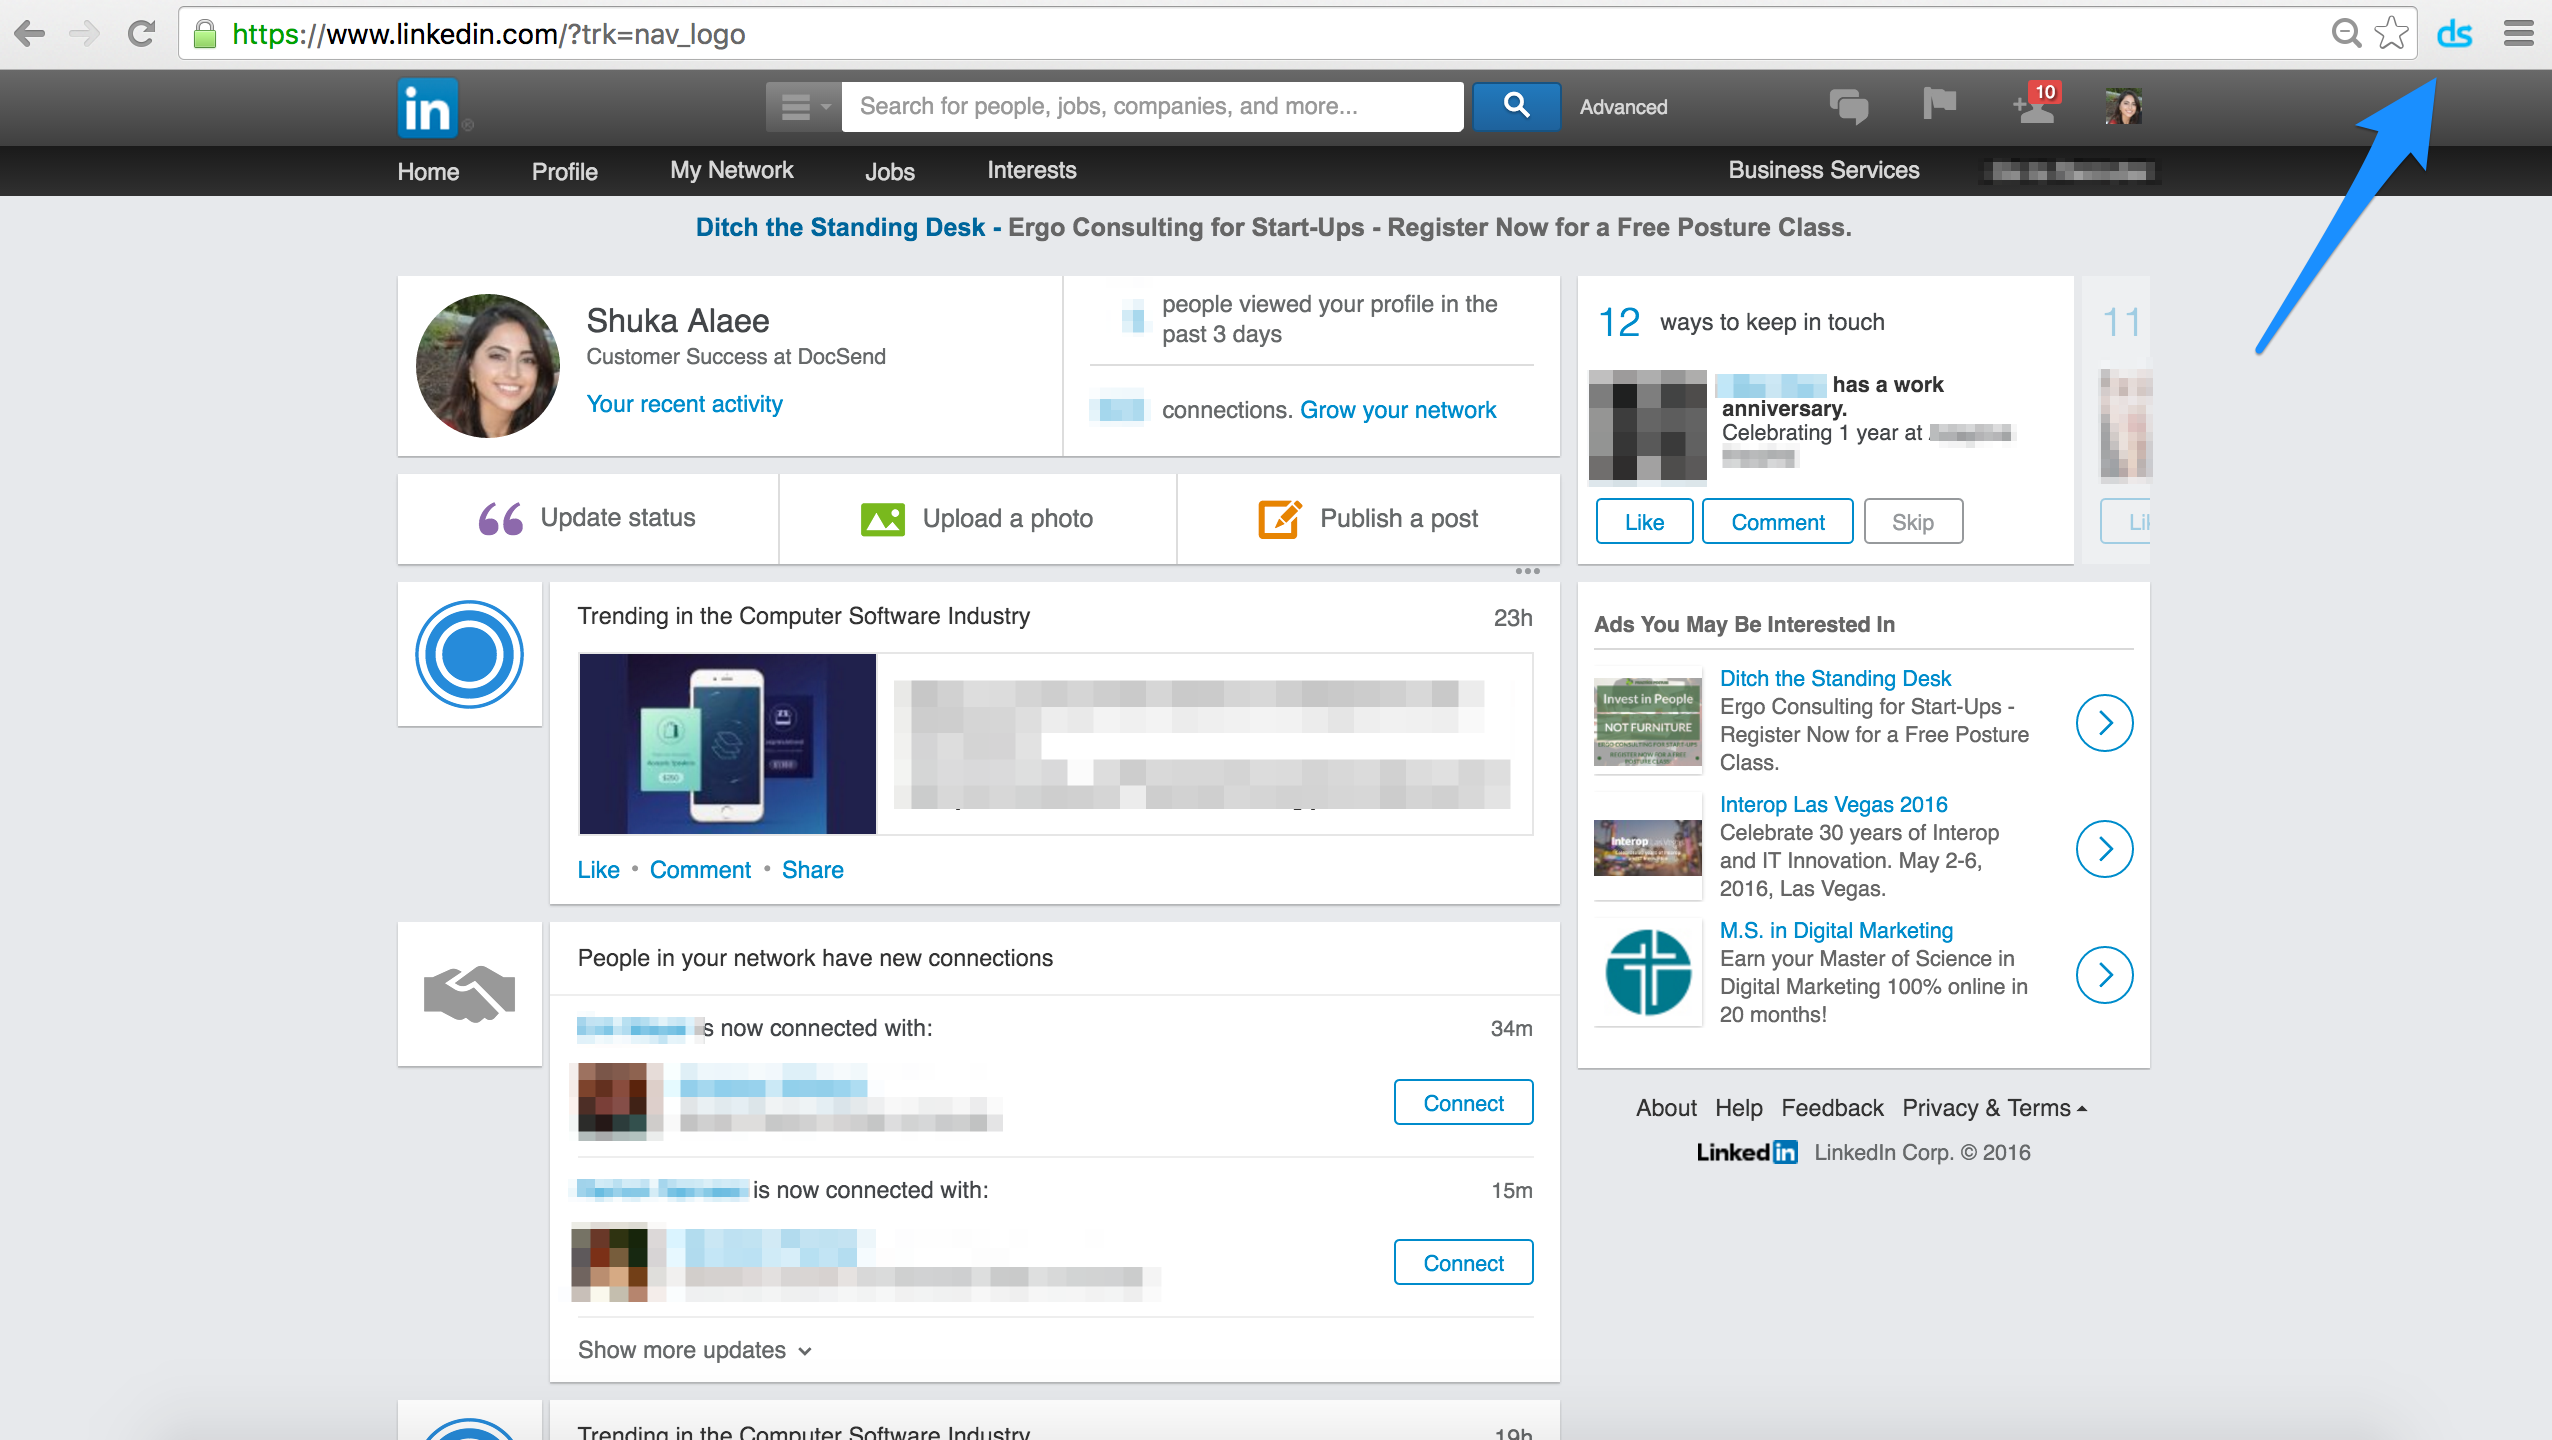Open Shuka Alaee name link
Viewport: 2552px width, 1440px height.
tap(677, 321)
